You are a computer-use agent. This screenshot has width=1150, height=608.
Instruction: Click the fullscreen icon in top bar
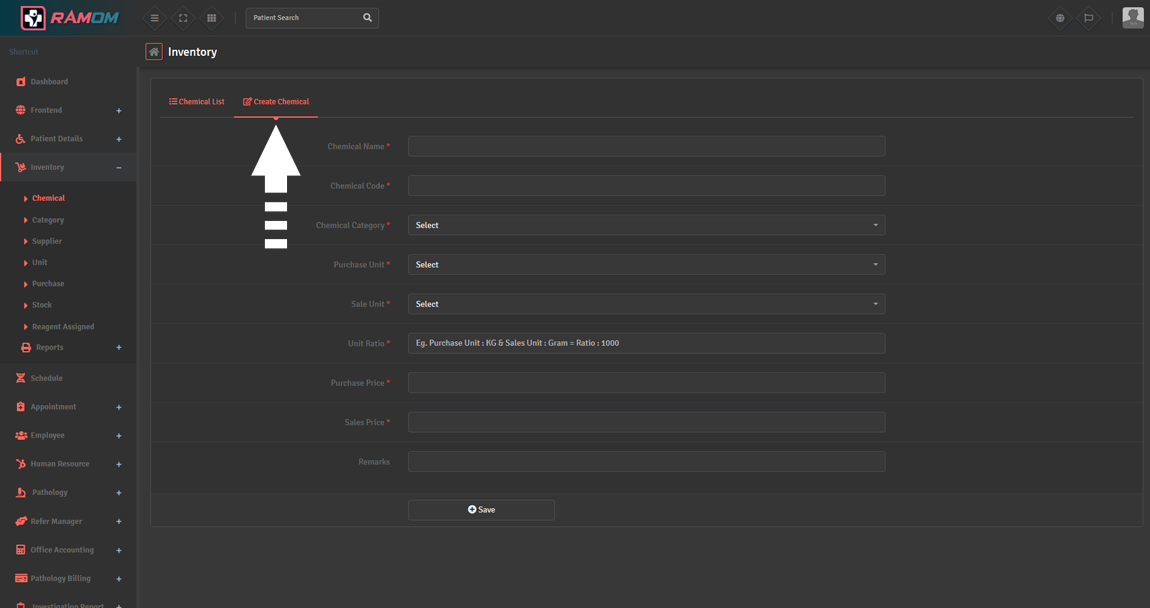point(183,18)
